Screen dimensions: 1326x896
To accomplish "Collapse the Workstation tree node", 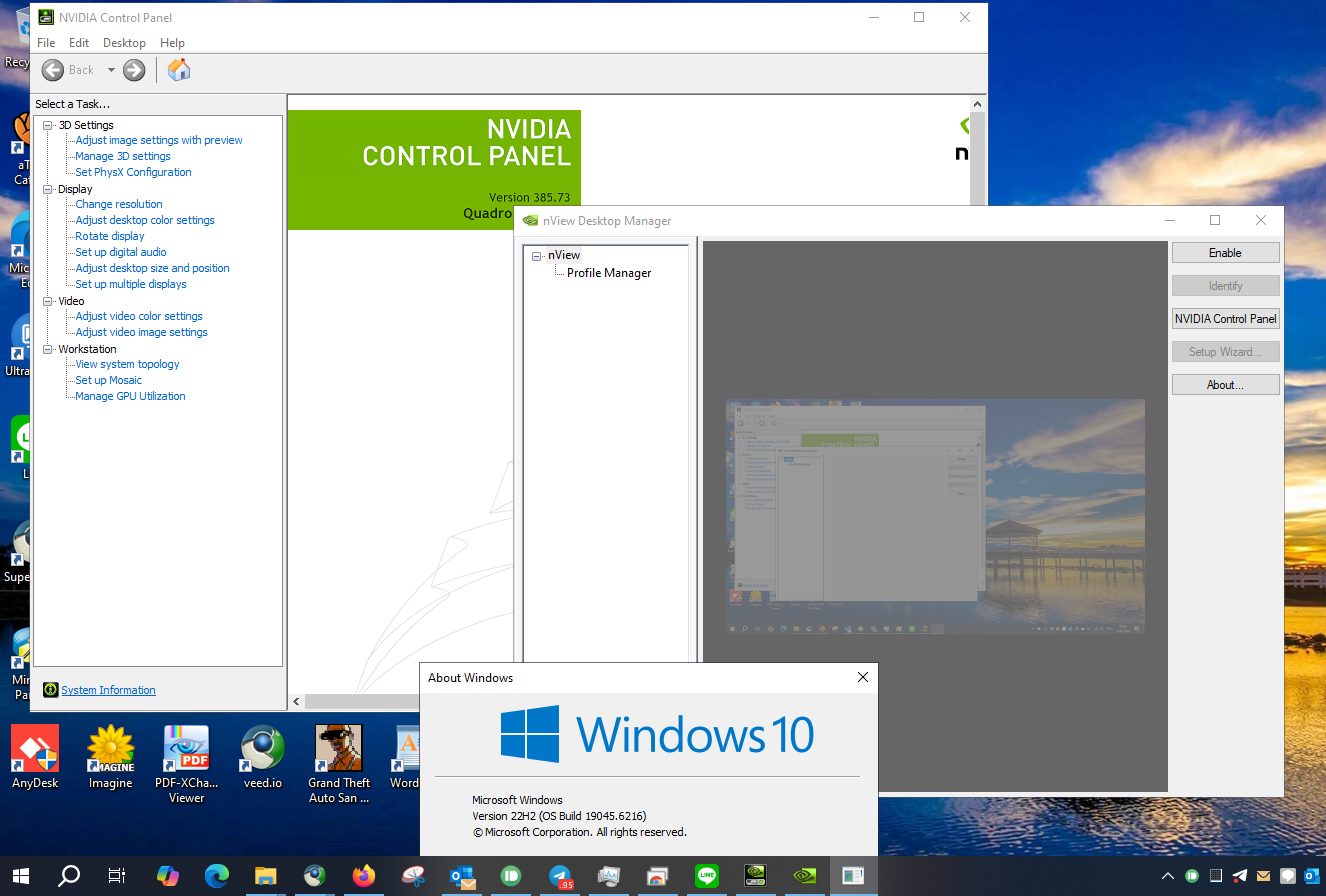I will (x=47, y=349).
